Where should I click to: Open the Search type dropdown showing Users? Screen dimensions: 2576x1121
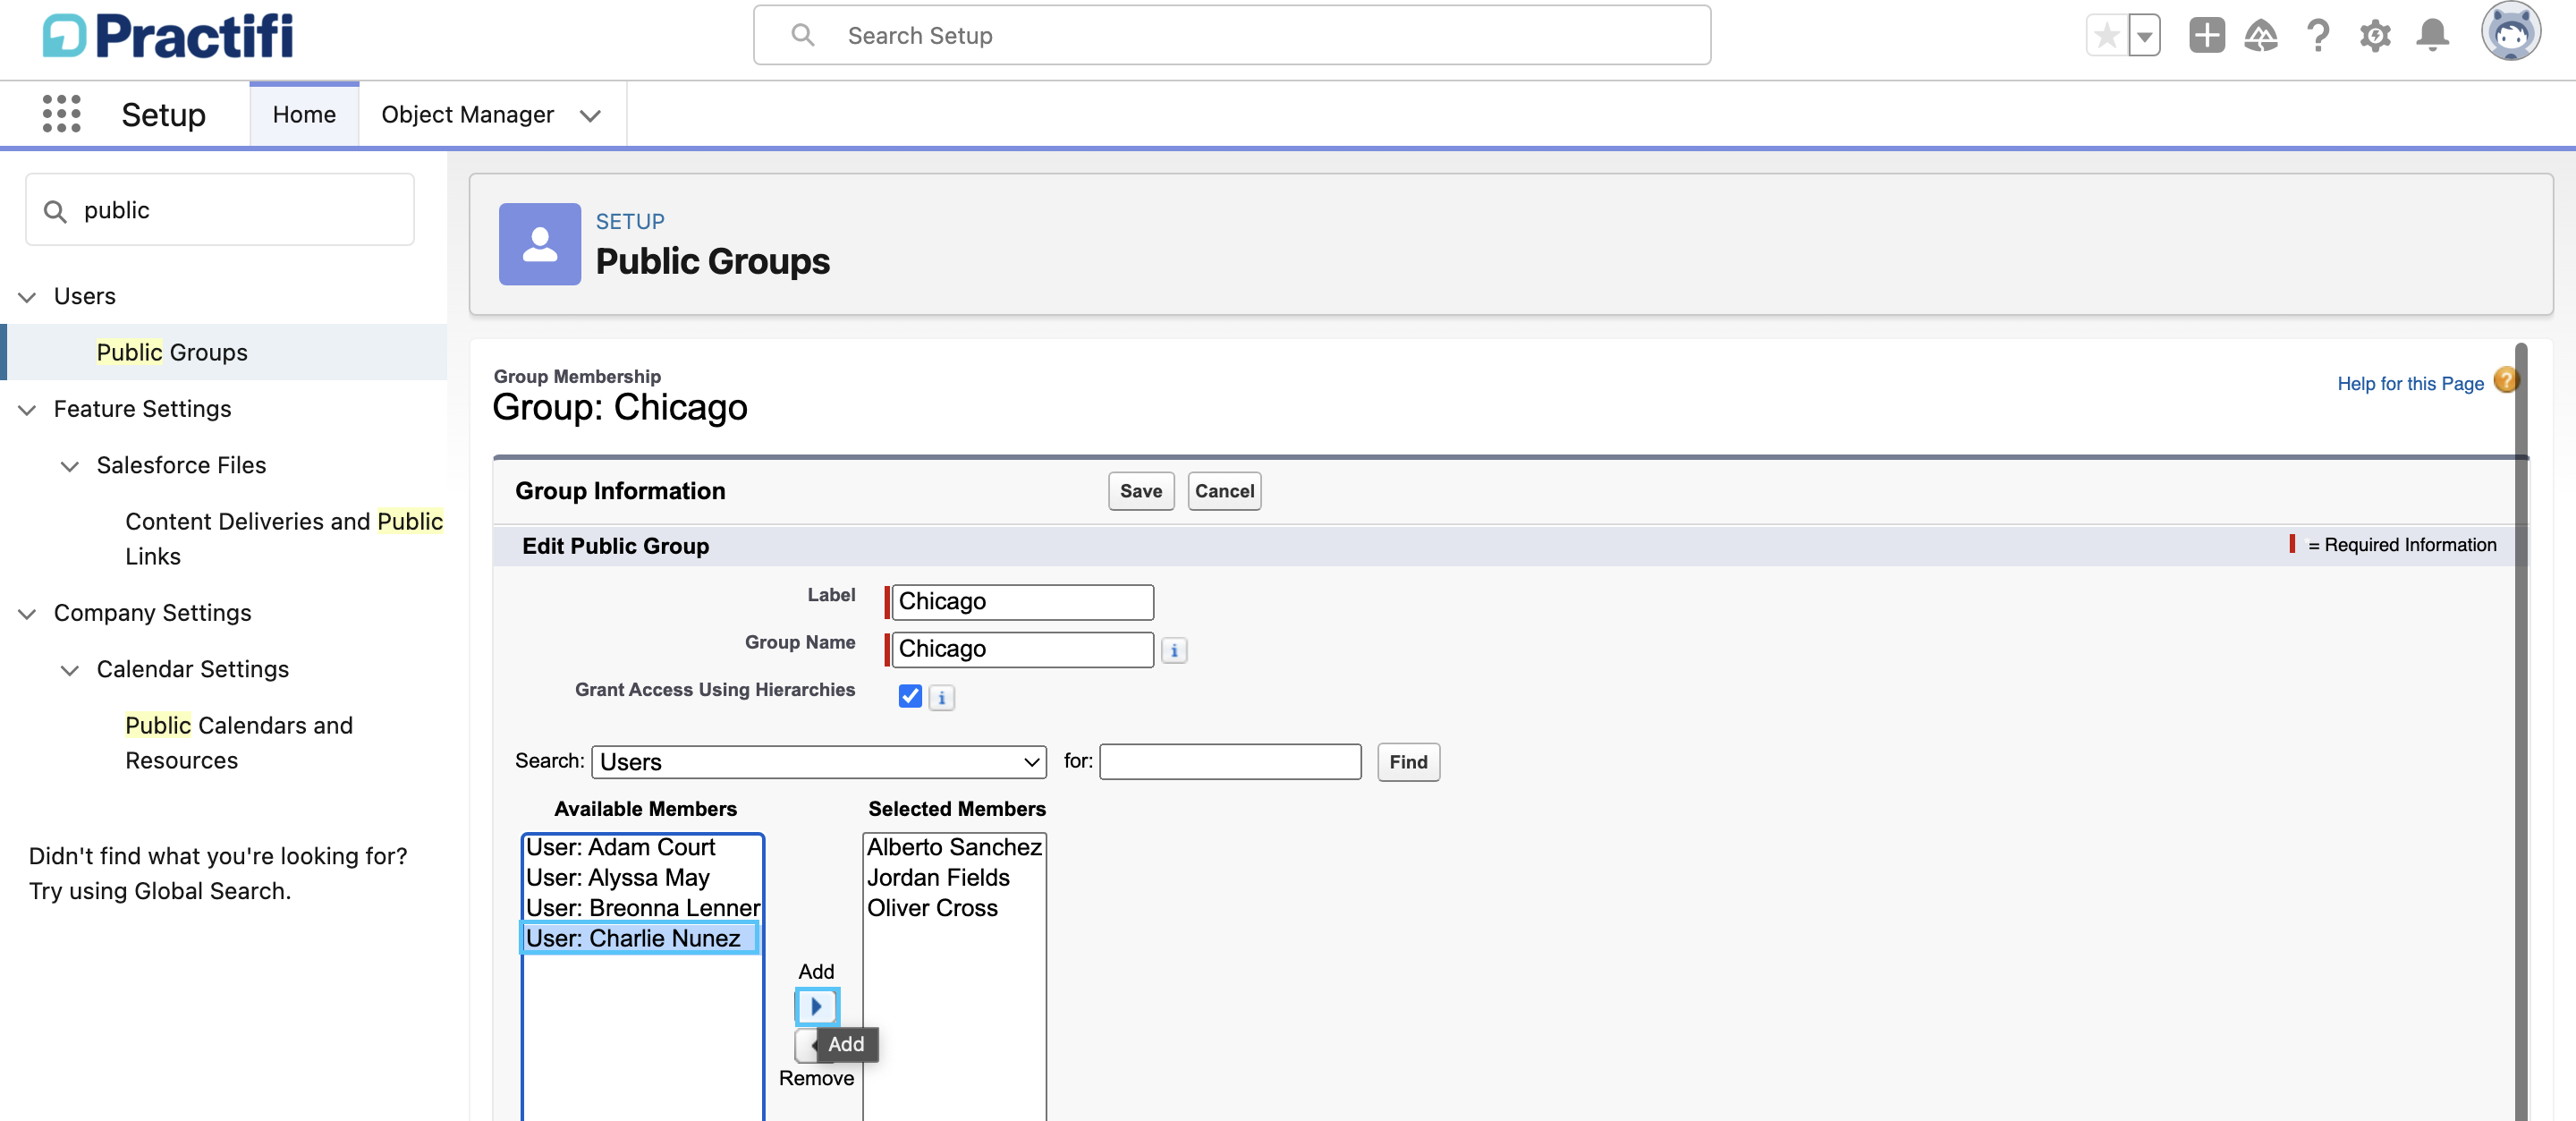[818, 762]
